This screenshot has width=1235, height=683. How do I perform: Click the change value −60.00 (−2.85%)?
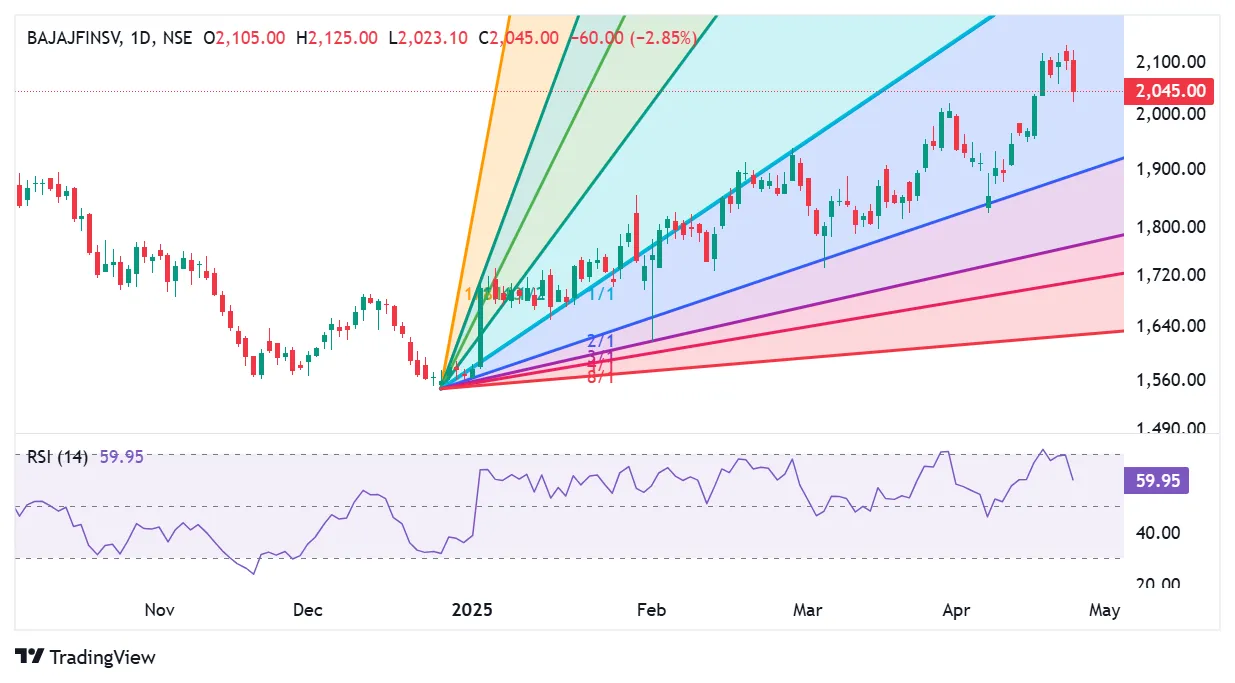pyautogui.click(x=632, y=38)
